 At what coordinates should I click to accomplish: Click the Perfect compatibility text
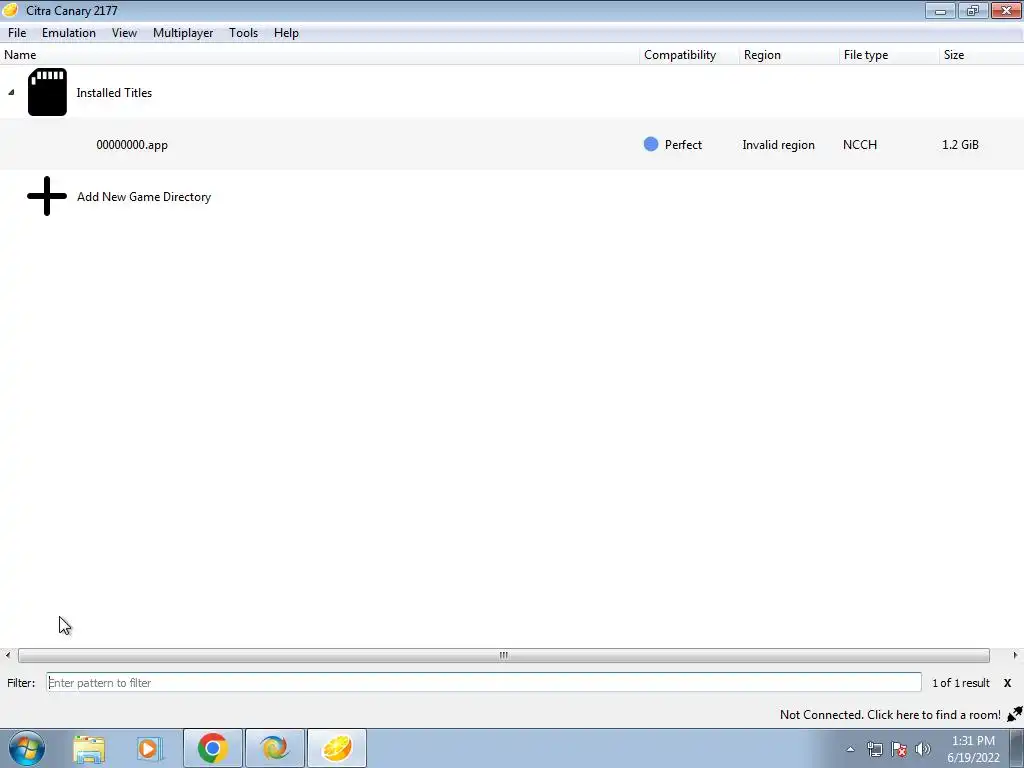683,145
